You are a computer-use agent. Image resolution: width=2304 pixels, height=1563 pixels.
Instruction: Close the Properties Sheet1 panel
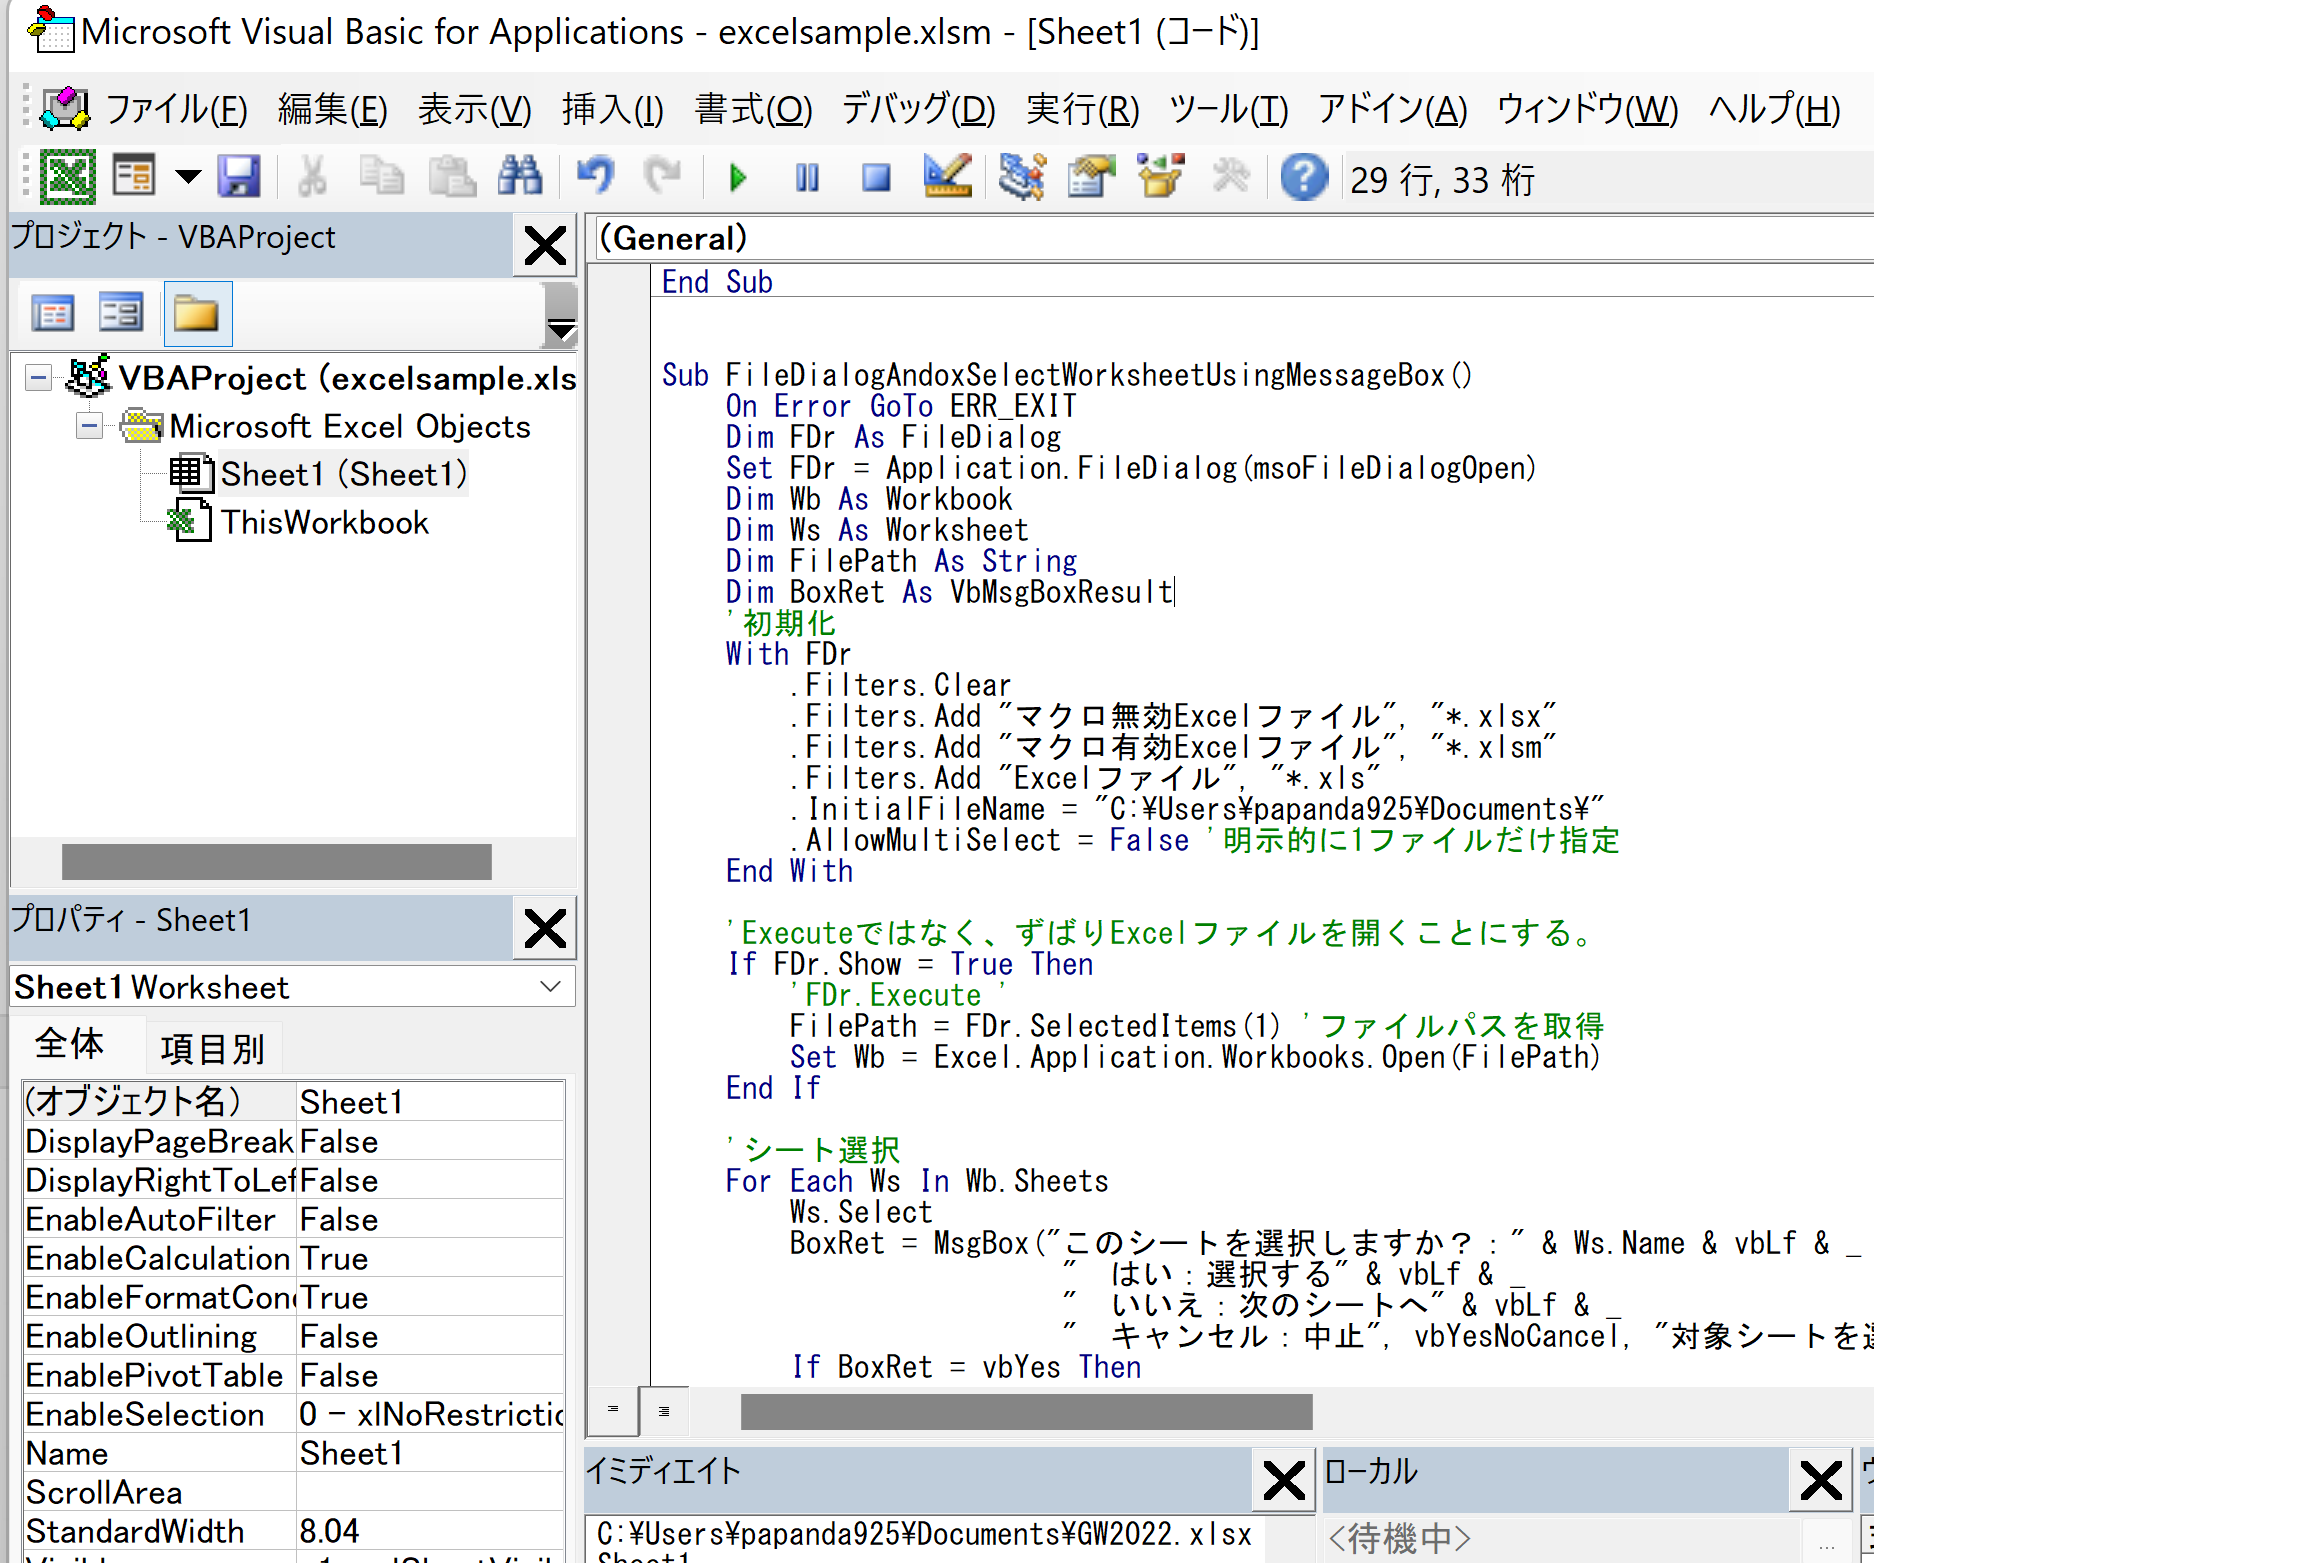point(545,928)
